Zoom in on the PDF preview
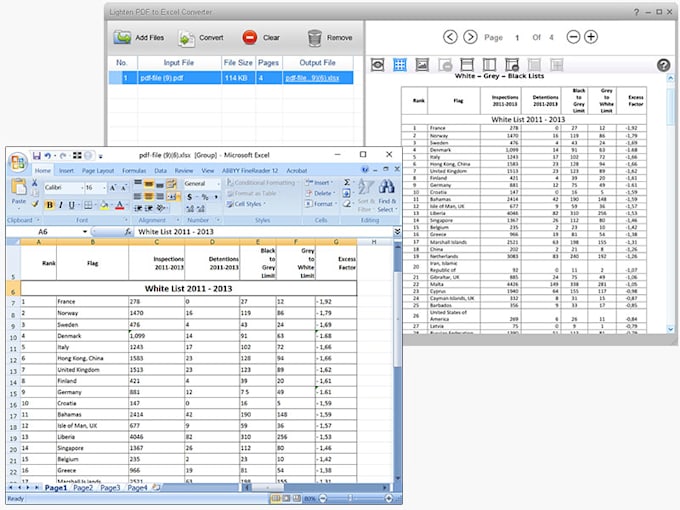This screenshot has height=510, width=680. (591, 37)
